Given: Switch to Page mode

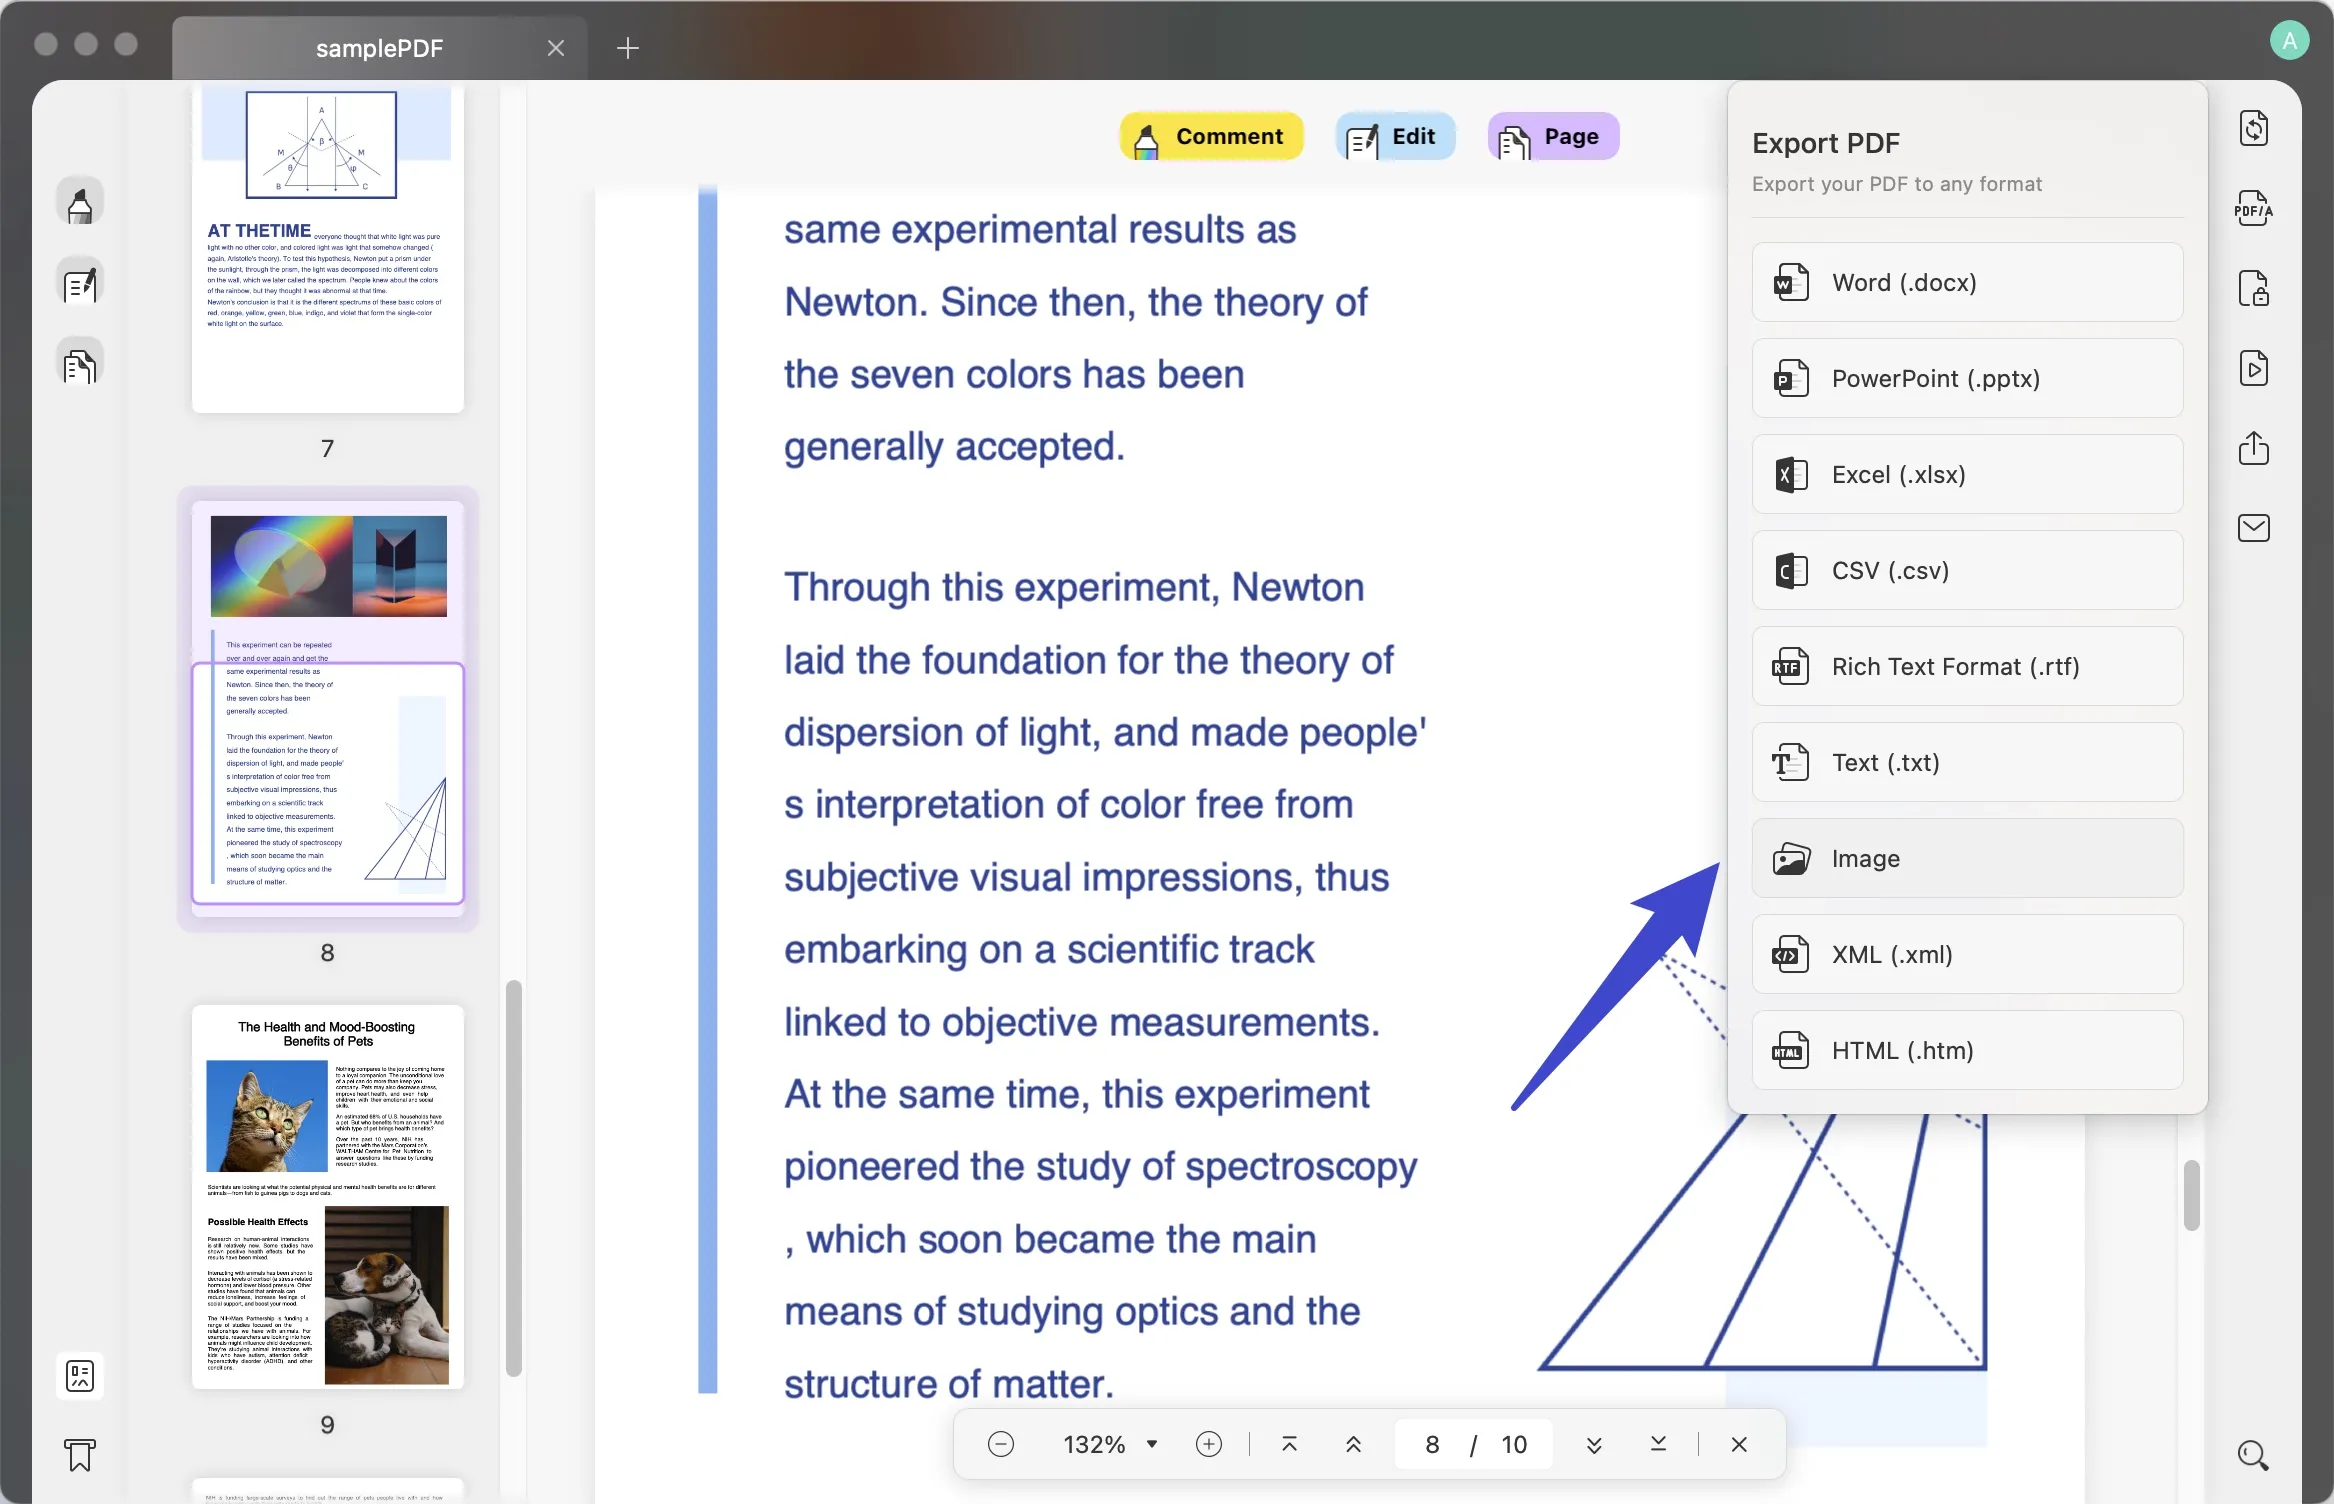Looking at the screenshot, I should coord(1553,137).
